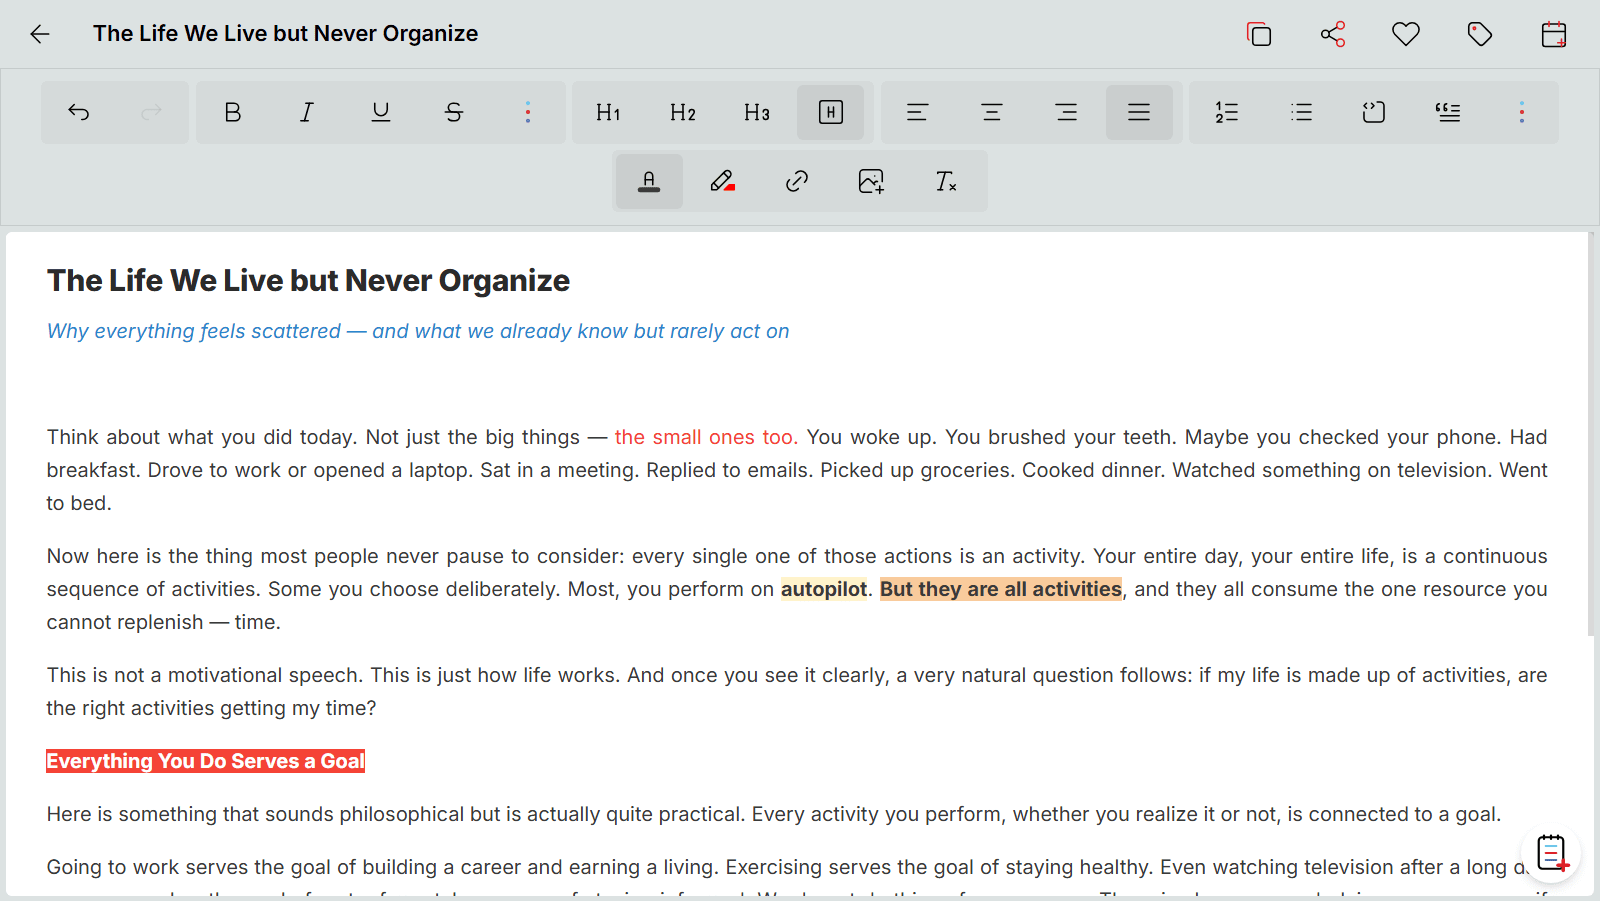The width and height of the screenshot is (1600, 901).
Task: Go back using the arrow
Action: [39, 33]
